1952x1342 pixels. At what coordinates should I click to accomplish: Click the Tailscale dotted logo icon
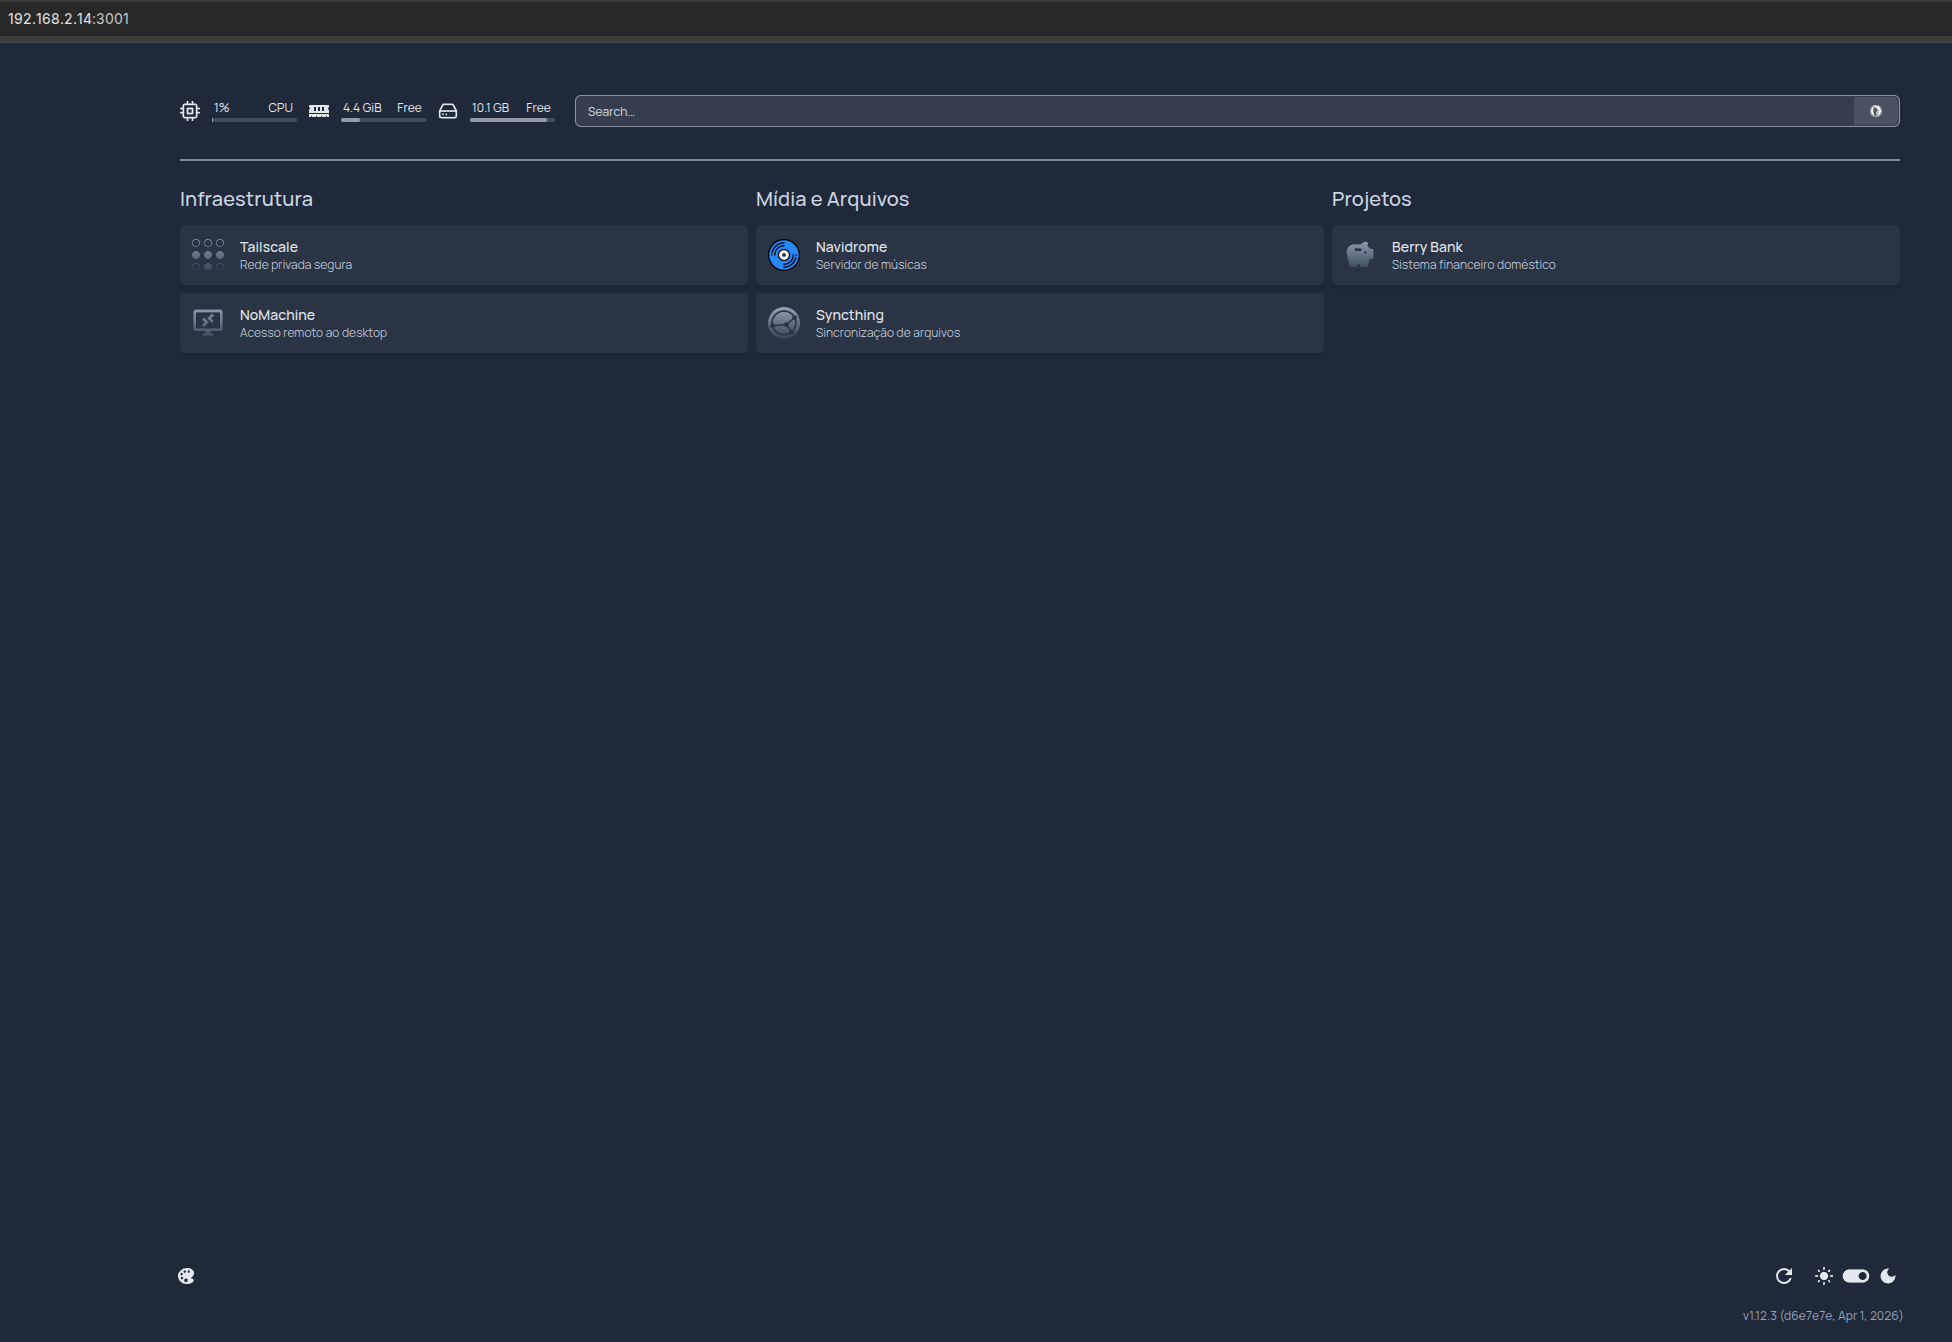coord(208,255)
